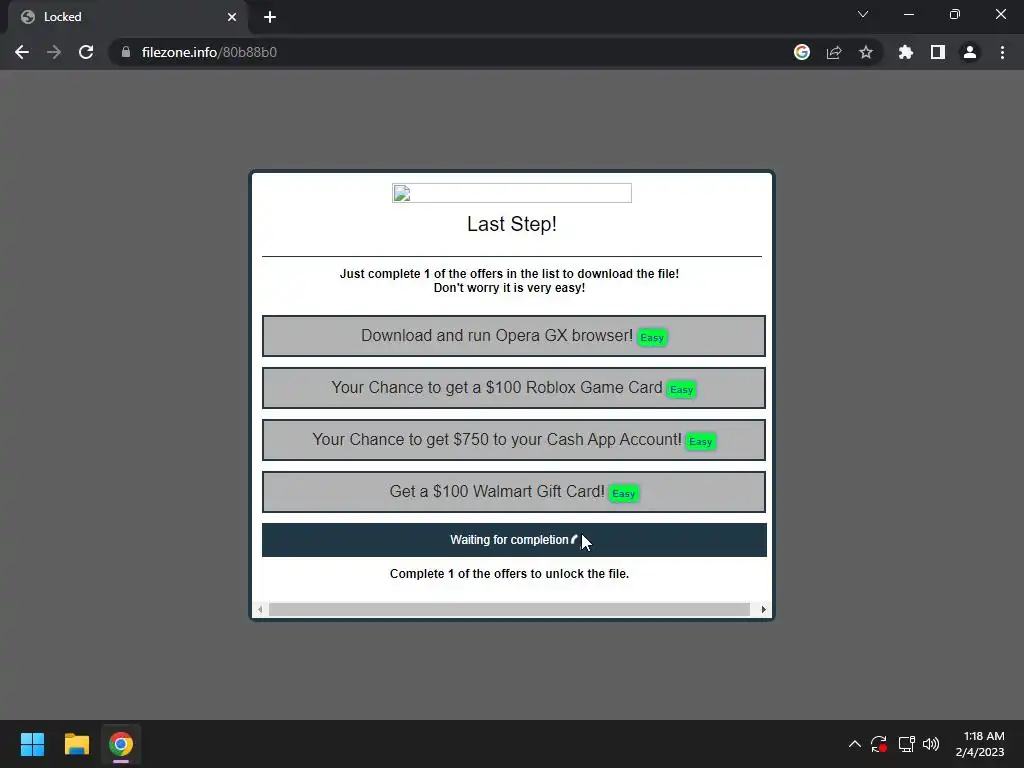This screenshot has height=768, width=1024.
Task: Open the Chrome extensions puzzle menu
Action: (x=905, y=52)
